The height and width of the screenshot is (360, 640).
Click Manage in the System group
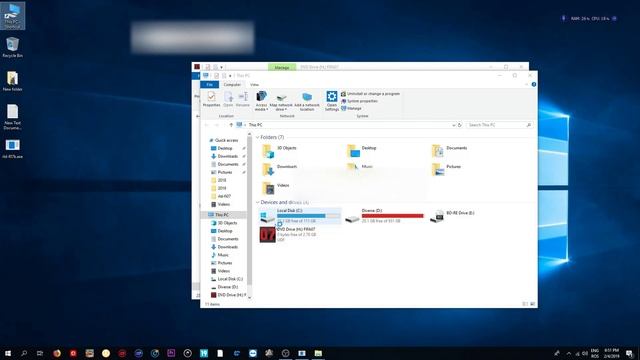pos(351,109)
